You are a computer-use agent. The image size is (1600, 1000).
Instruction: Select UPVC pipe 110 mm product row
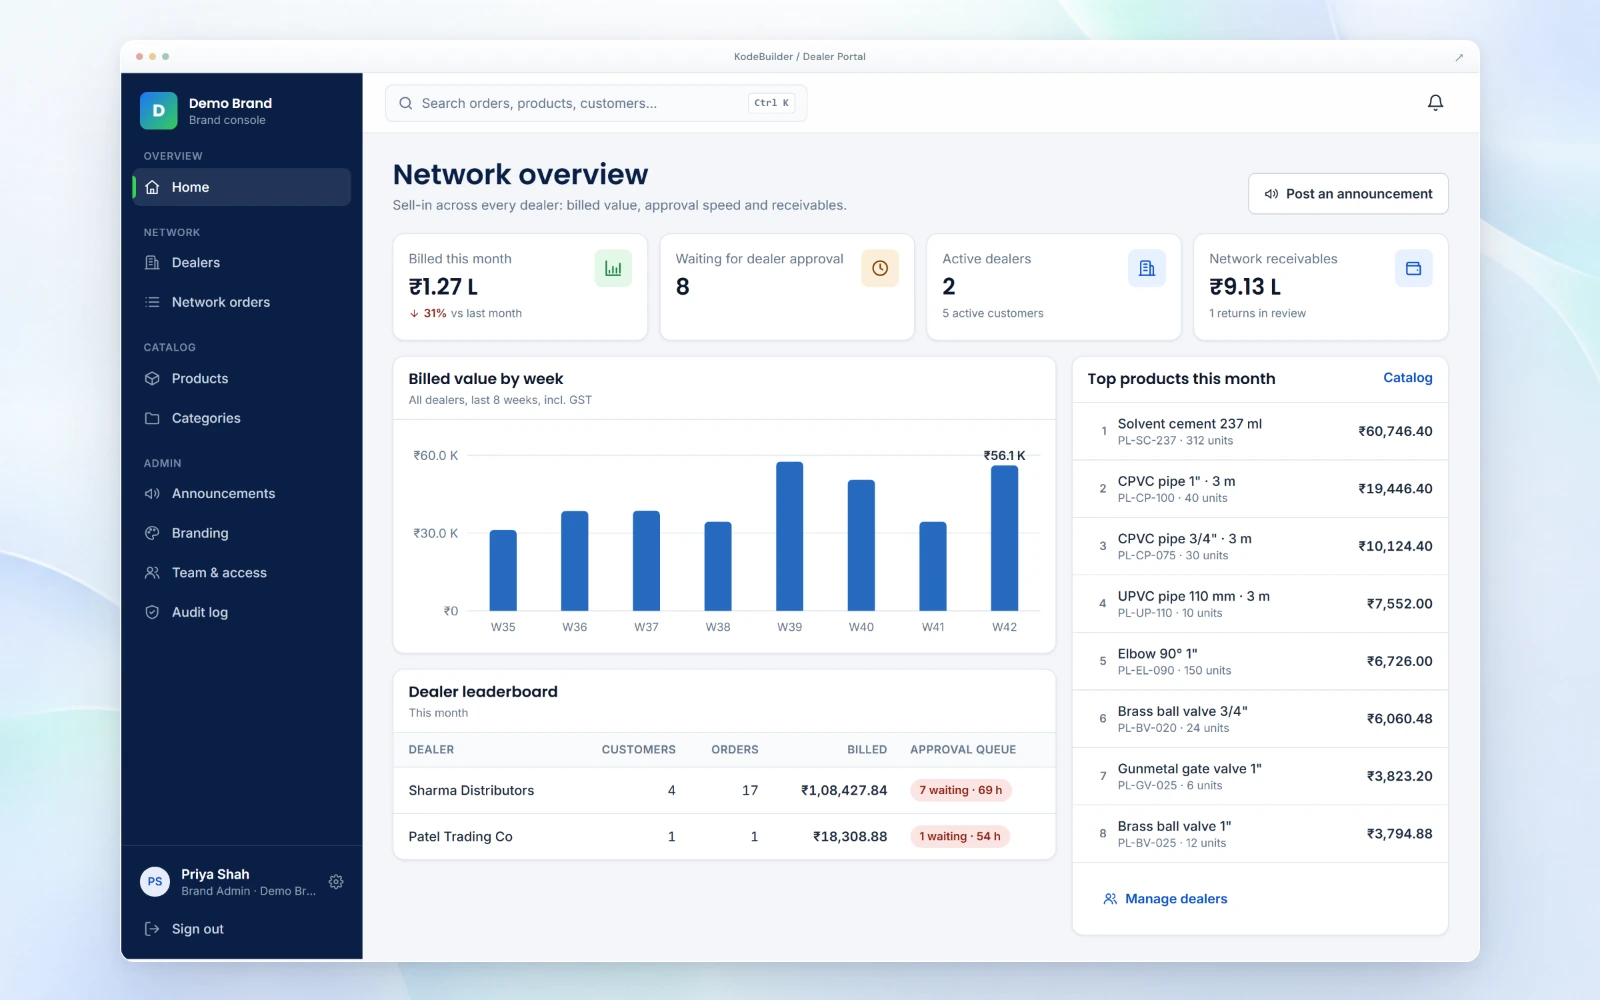1260,604
